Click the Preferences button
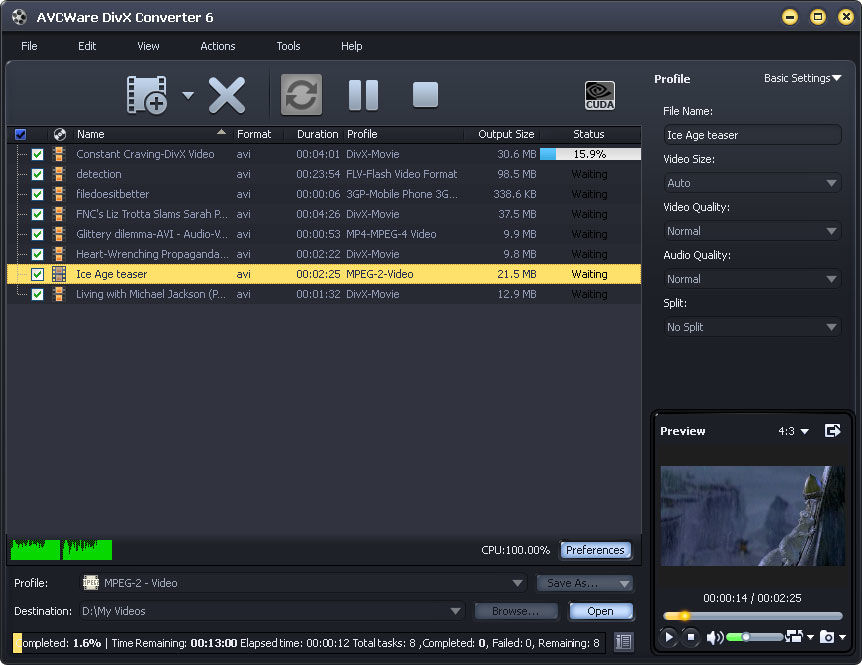 click(595, 550)
